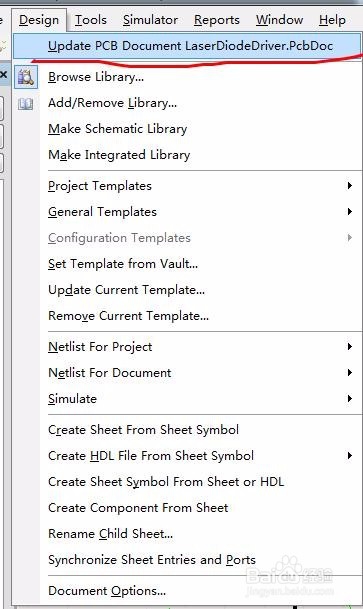
Task: Click the Browse Library binoculars icon
Action: [x=26, y=77]
